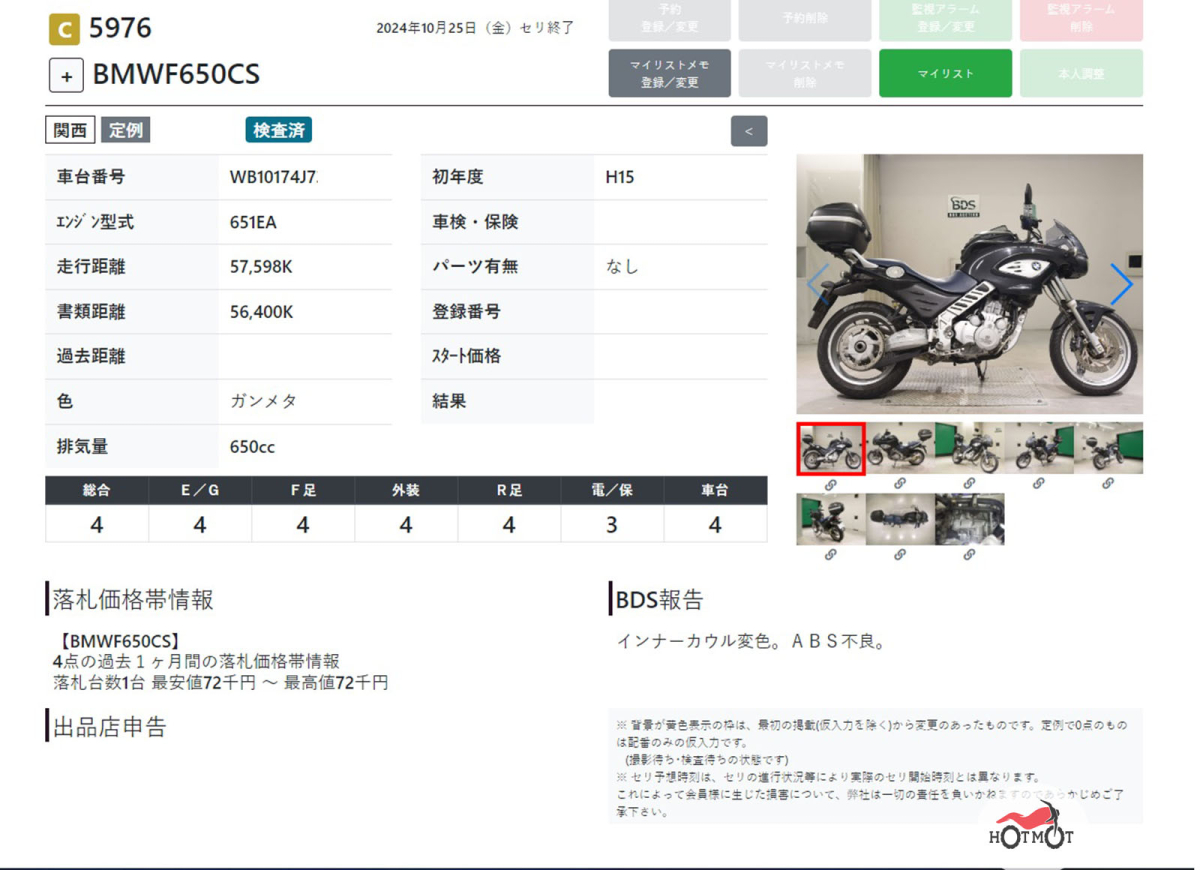Select the top-down view motorcycle thumbnail
The width and height of the screenshot is (1200, 870).
900,519
